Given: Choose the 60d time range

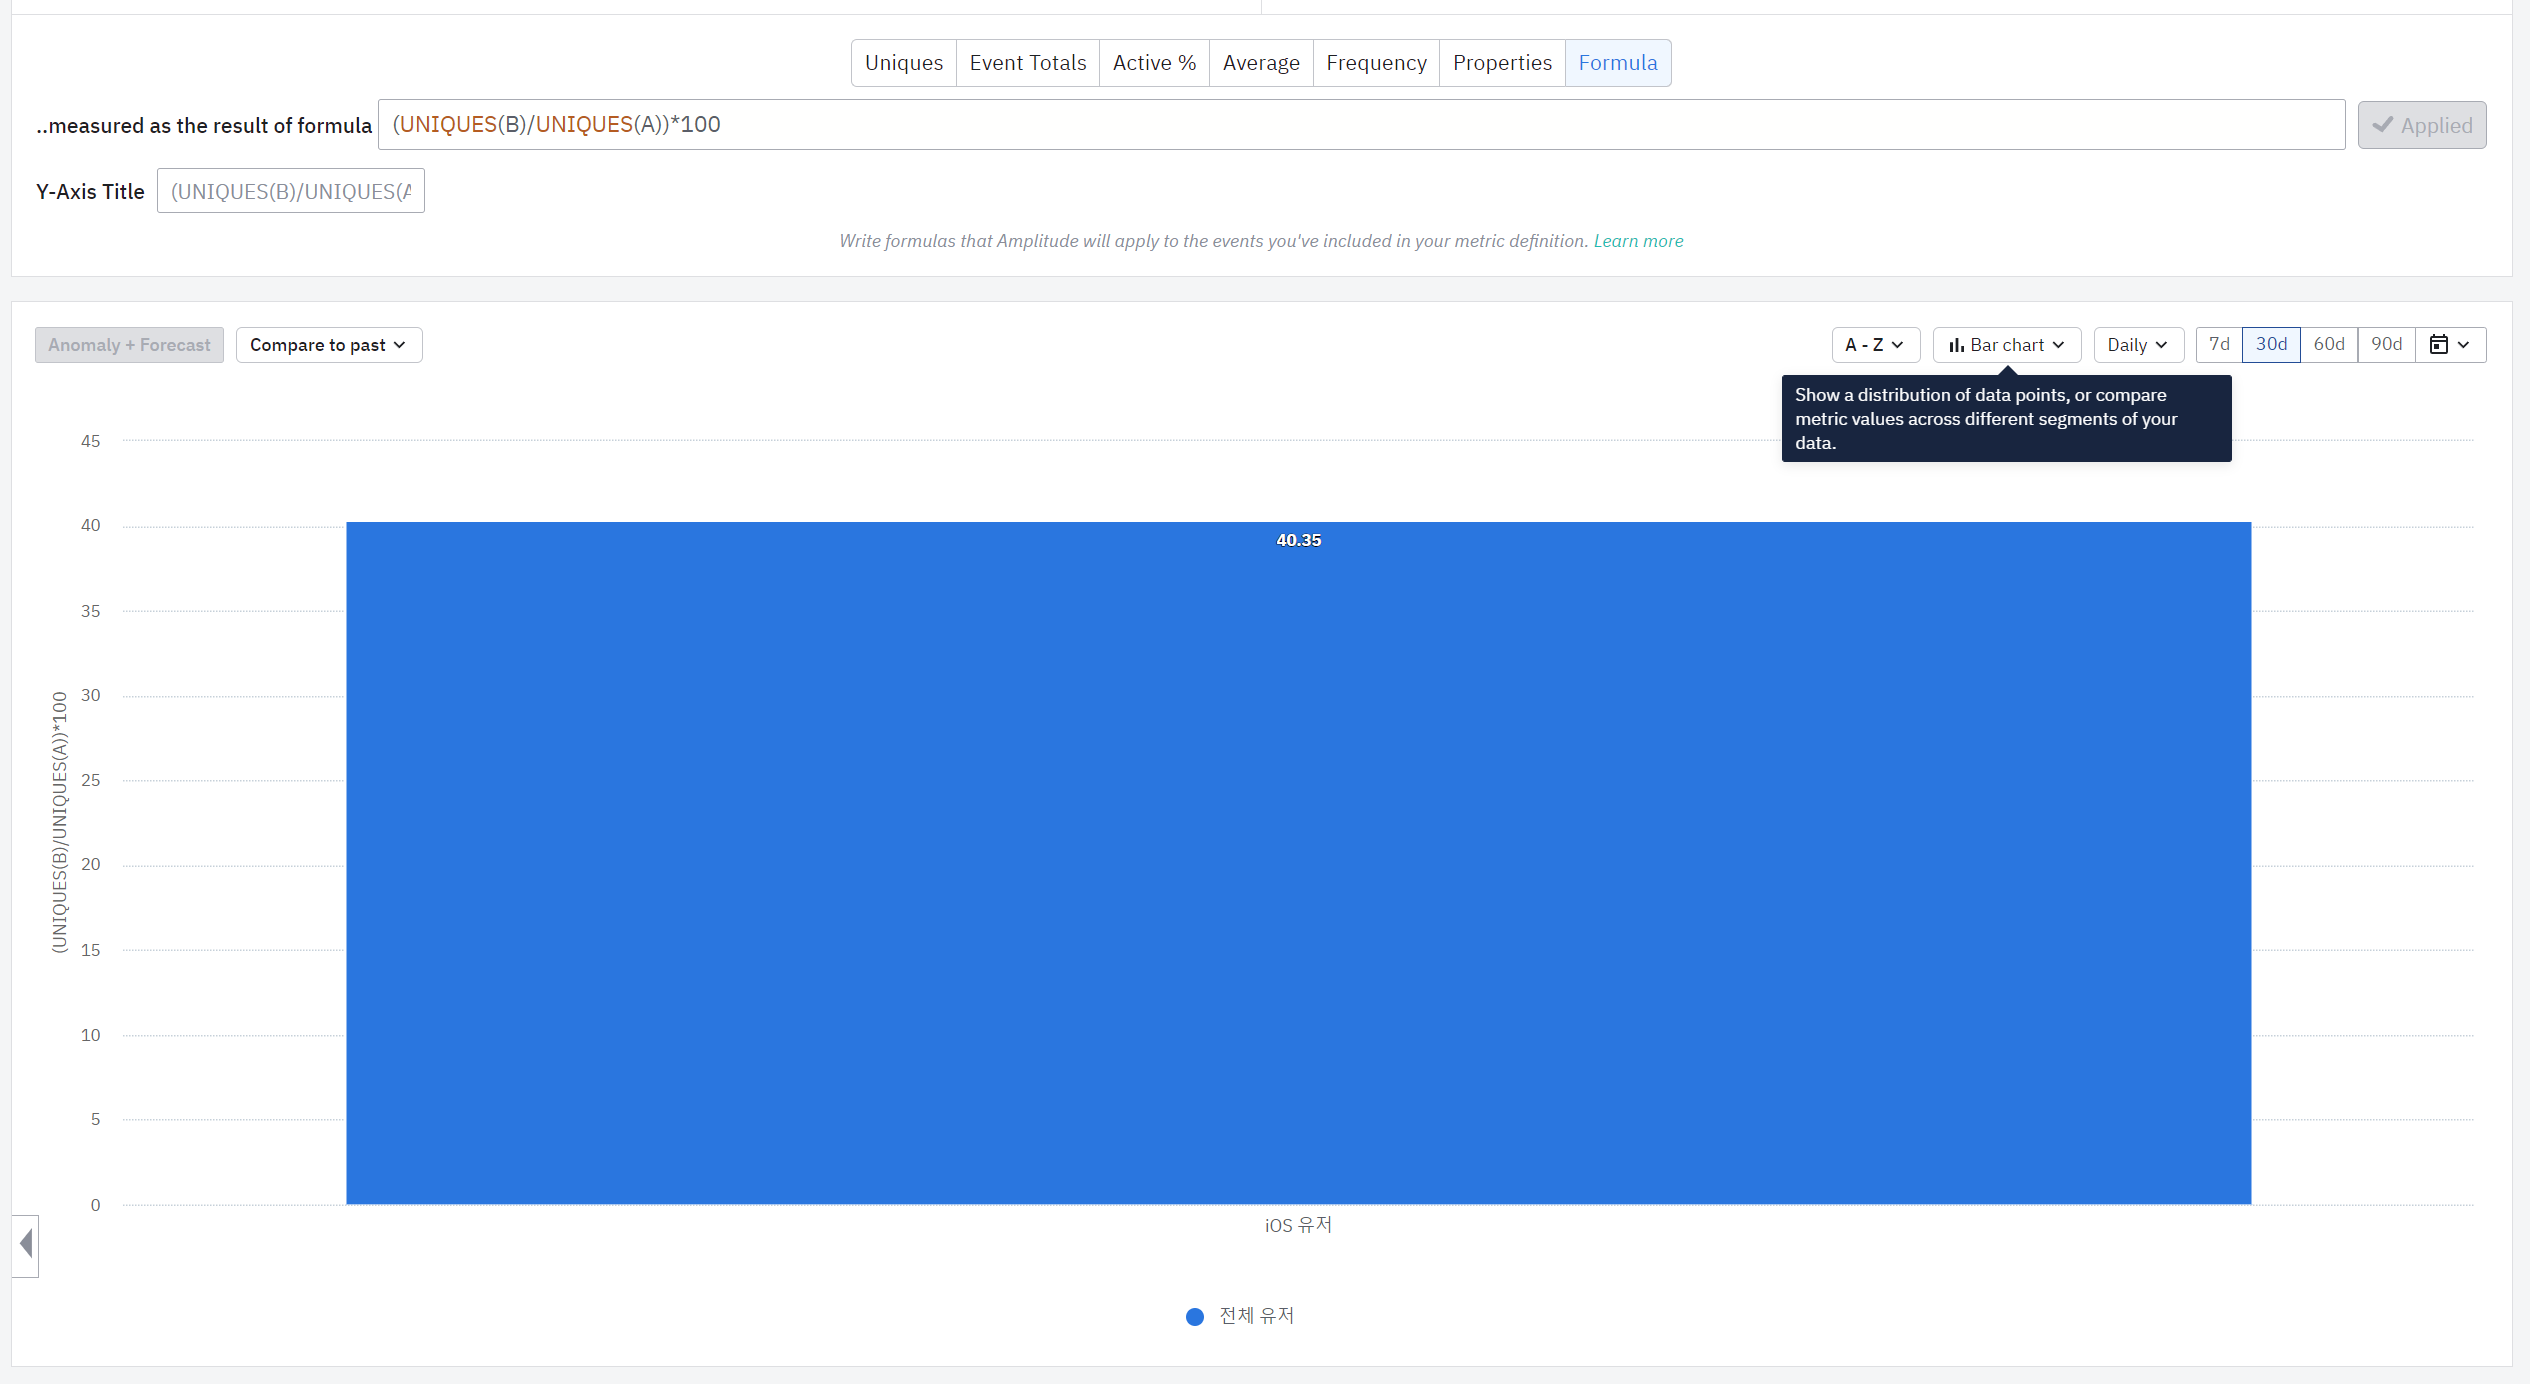Looking at the screenshot, I should [2329, 345].
